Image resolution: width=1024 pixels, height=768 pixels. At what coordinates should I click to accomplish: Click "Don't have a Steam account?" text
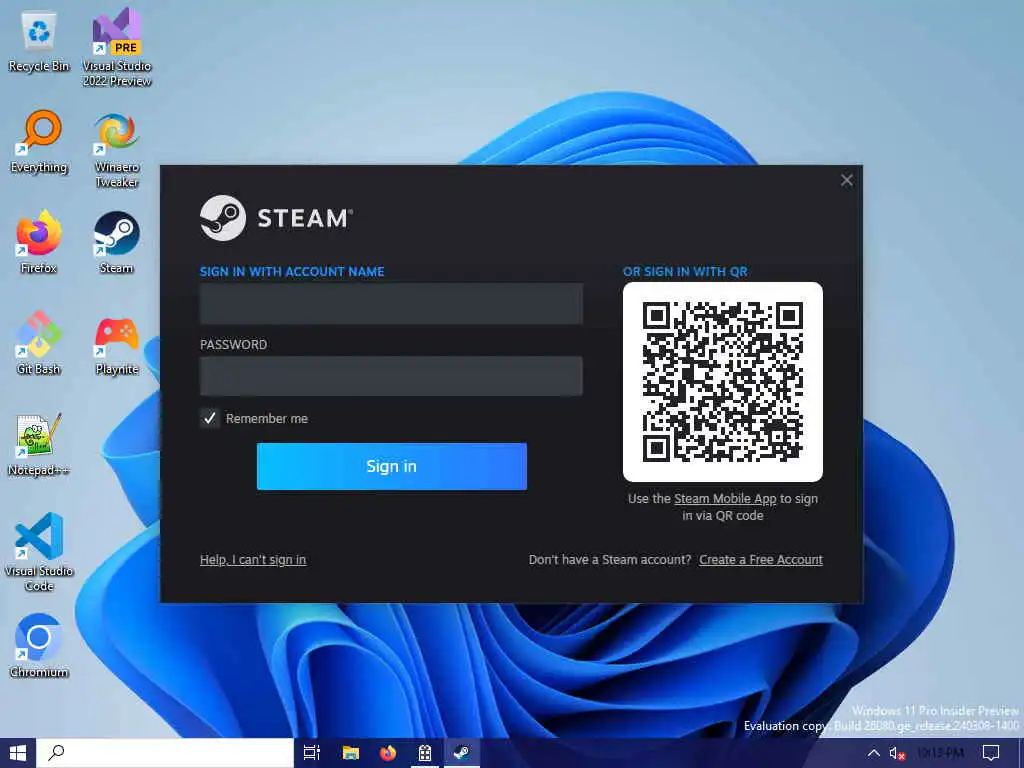tap(610, 560)
